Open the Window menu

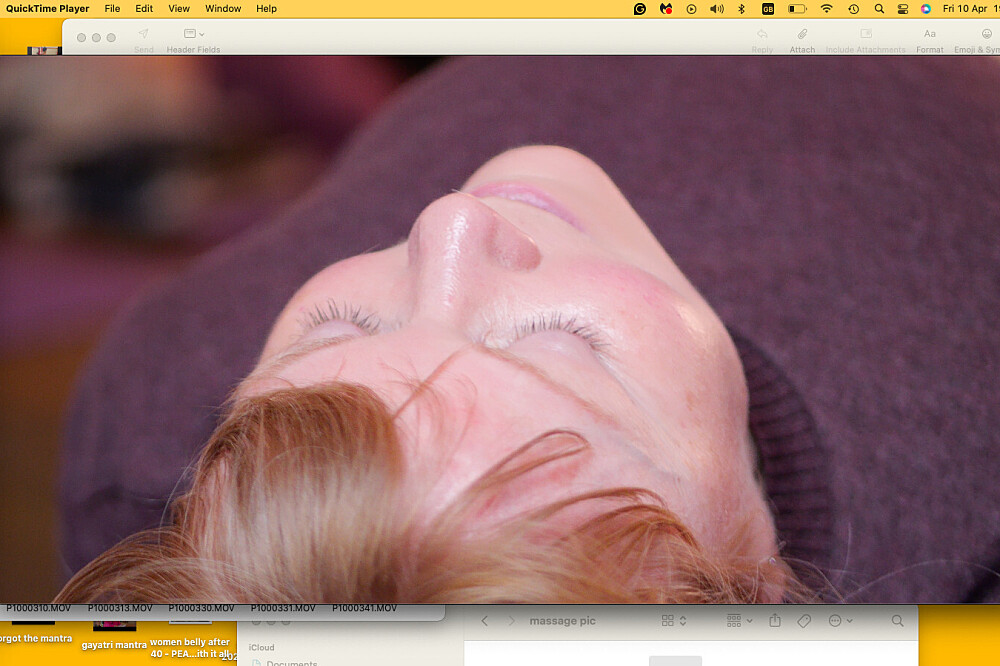(x=223, y=9)
